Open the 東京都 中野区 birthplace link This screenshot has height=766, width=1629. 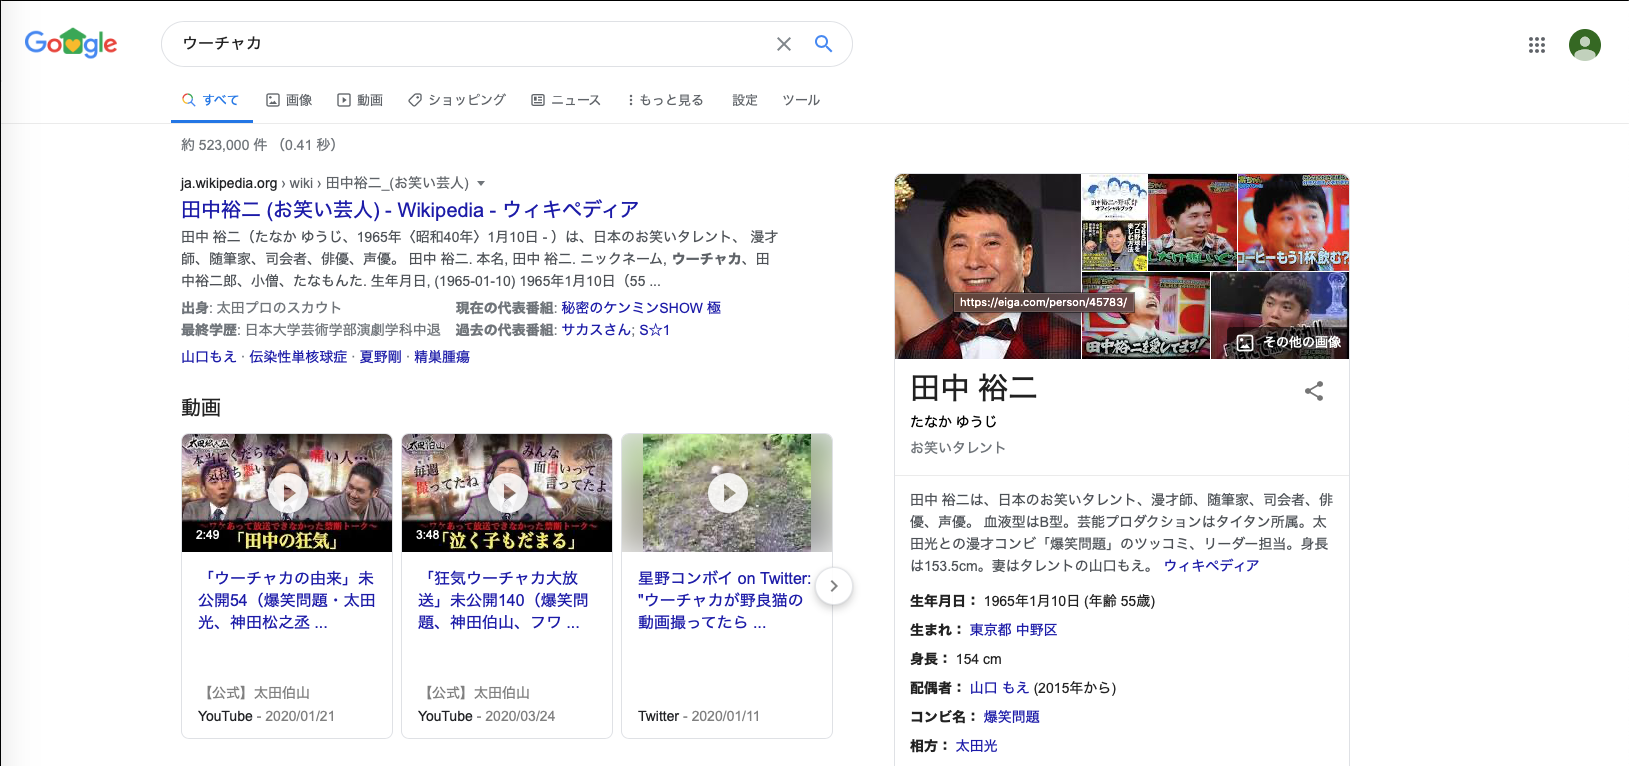(1013, 630)
